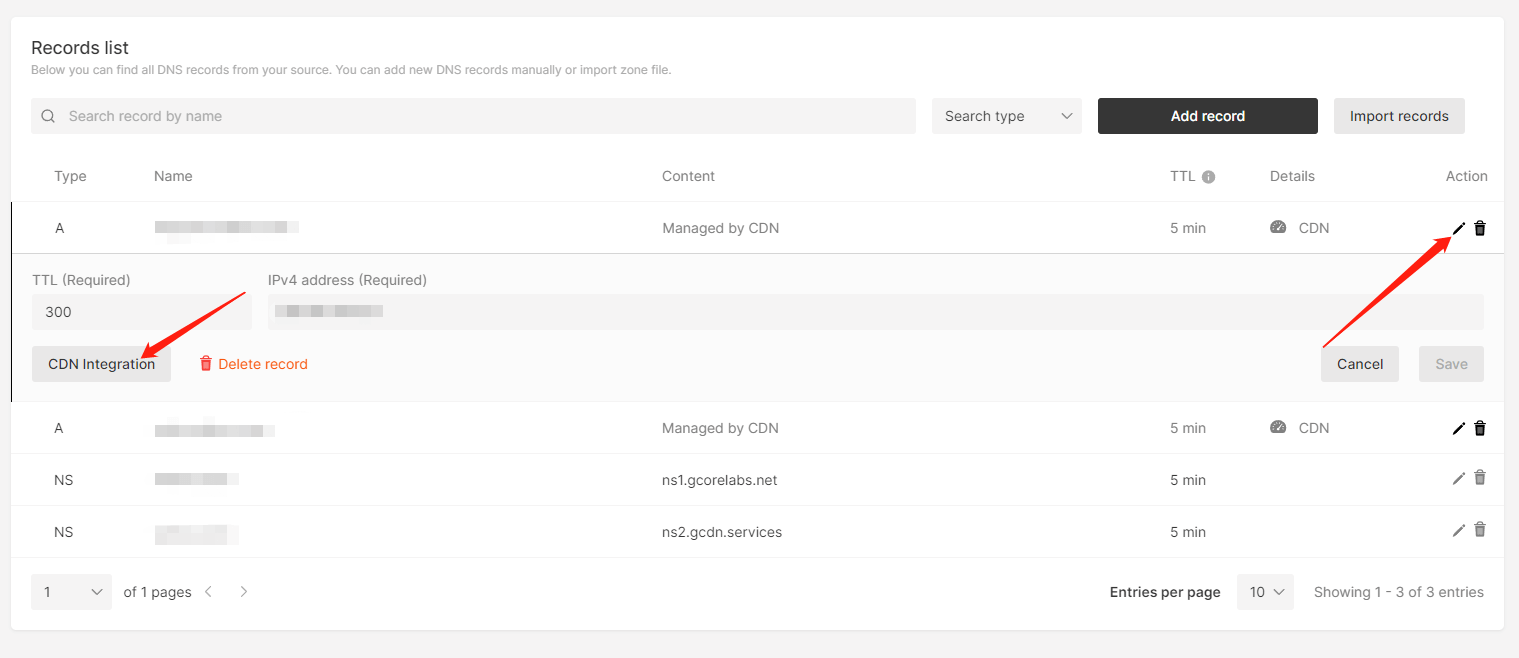Click the TTL info icon in header

coord(1208,177)
